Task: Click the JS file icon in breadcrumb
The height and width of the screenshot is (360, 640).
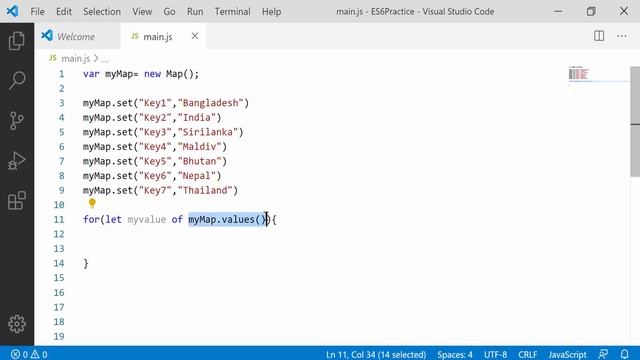Action: tap(53, 58)
